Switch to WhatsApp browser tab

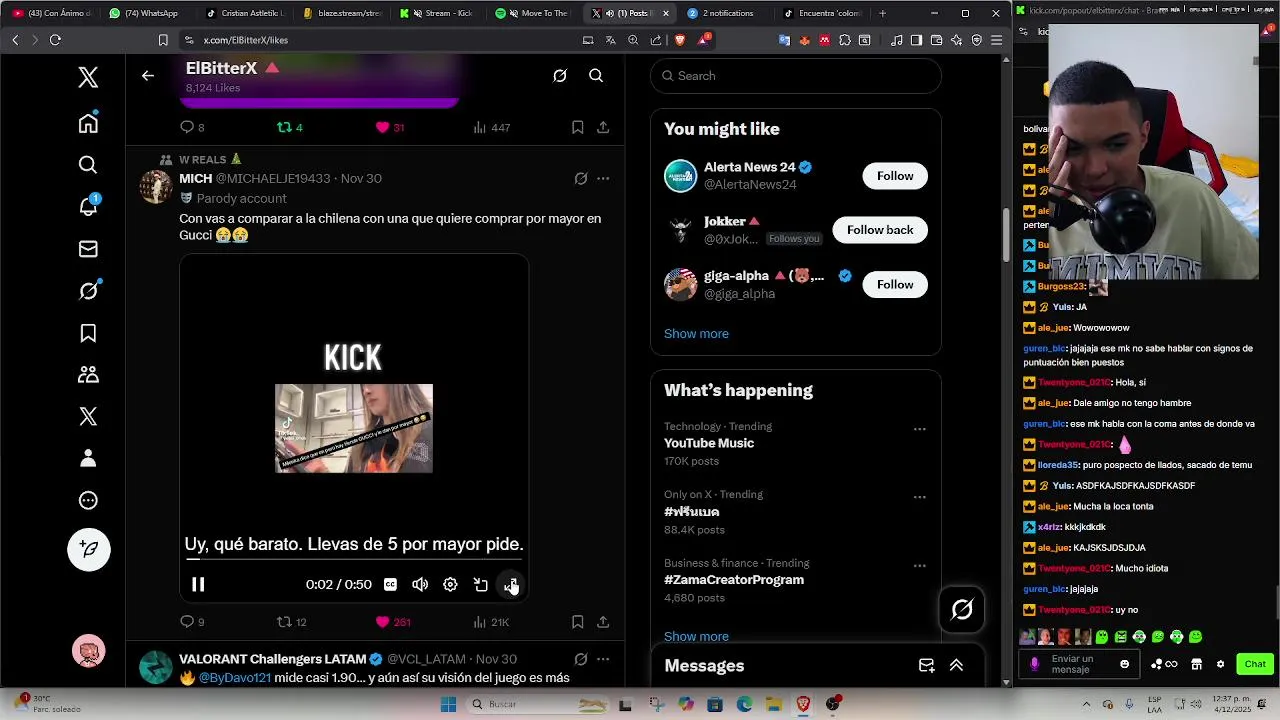[x=145, y=13]
